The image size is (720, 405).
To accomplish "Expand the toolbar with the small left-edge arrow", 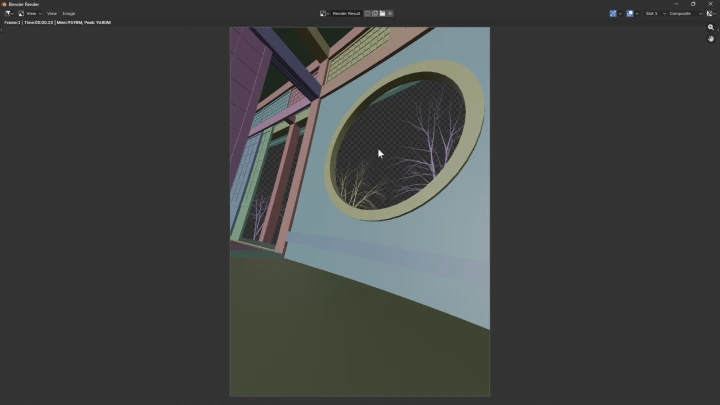I will click(x=1, y=30).
